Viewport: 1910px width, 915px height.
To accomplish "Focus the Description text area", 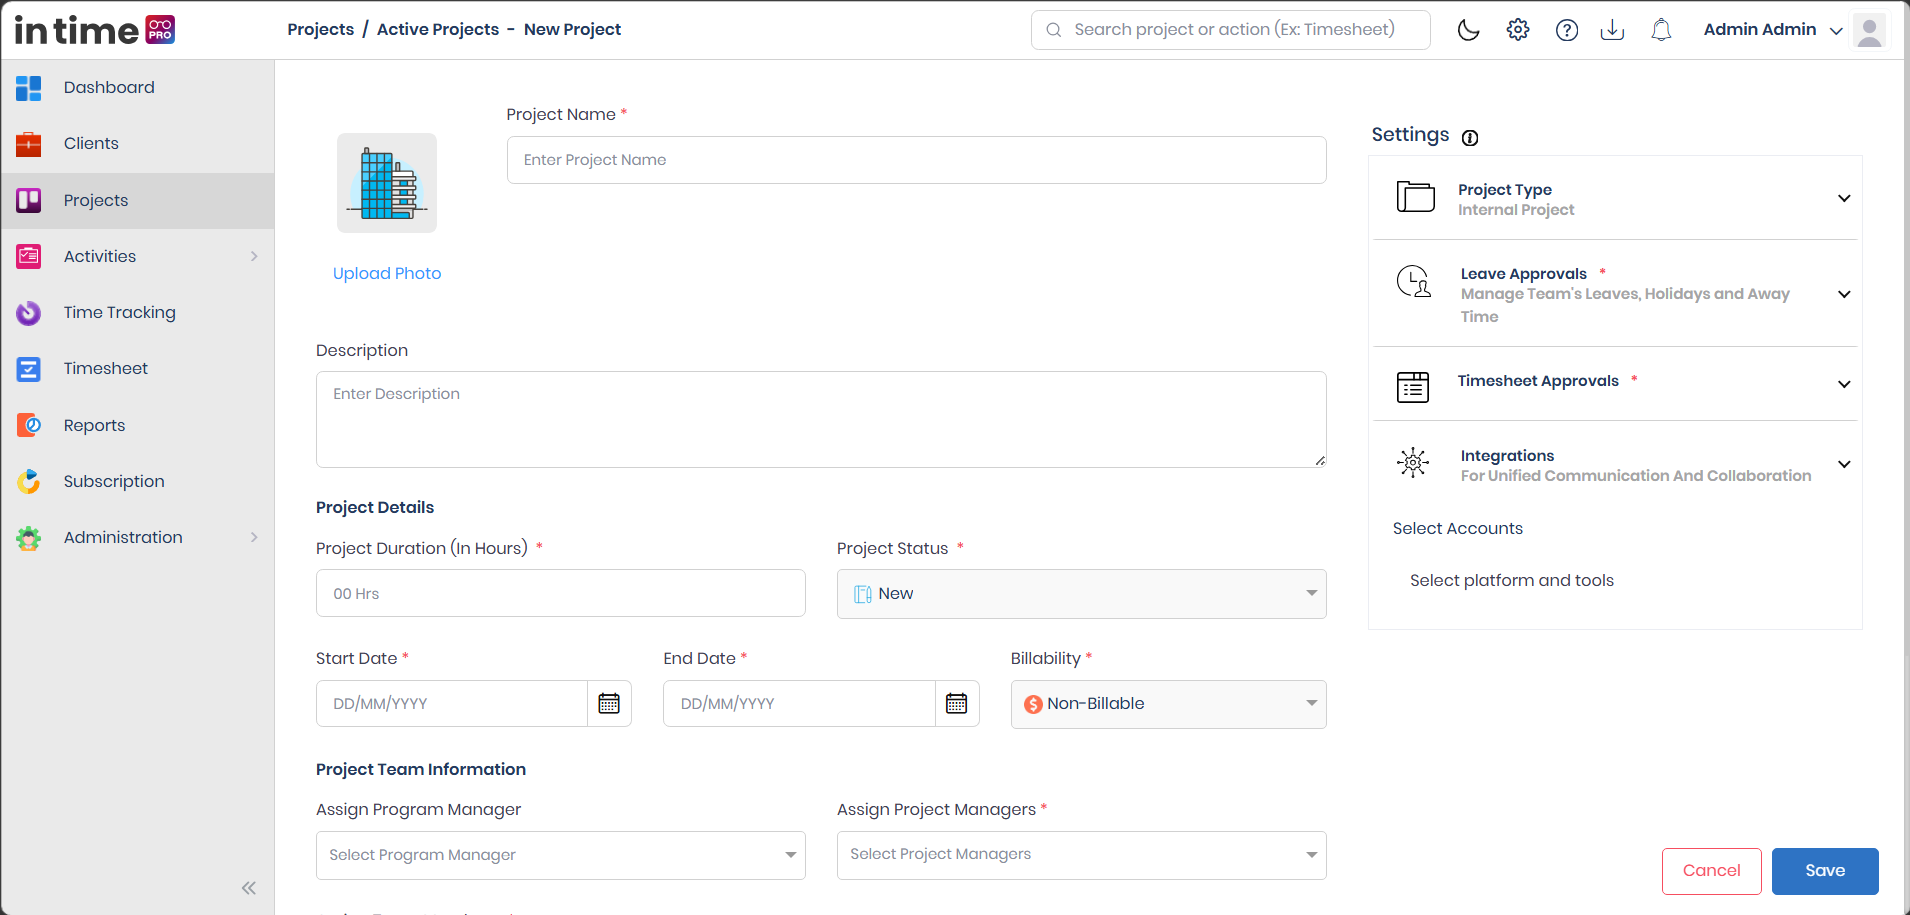I will pyautogui.click(x=821, y=419).
